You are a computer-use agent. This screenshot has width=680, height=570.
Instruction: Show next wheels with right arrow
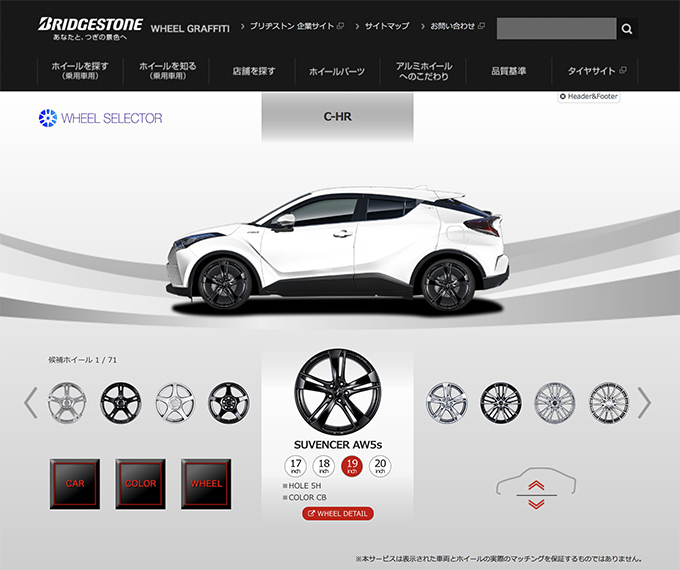tap(644, 403)
